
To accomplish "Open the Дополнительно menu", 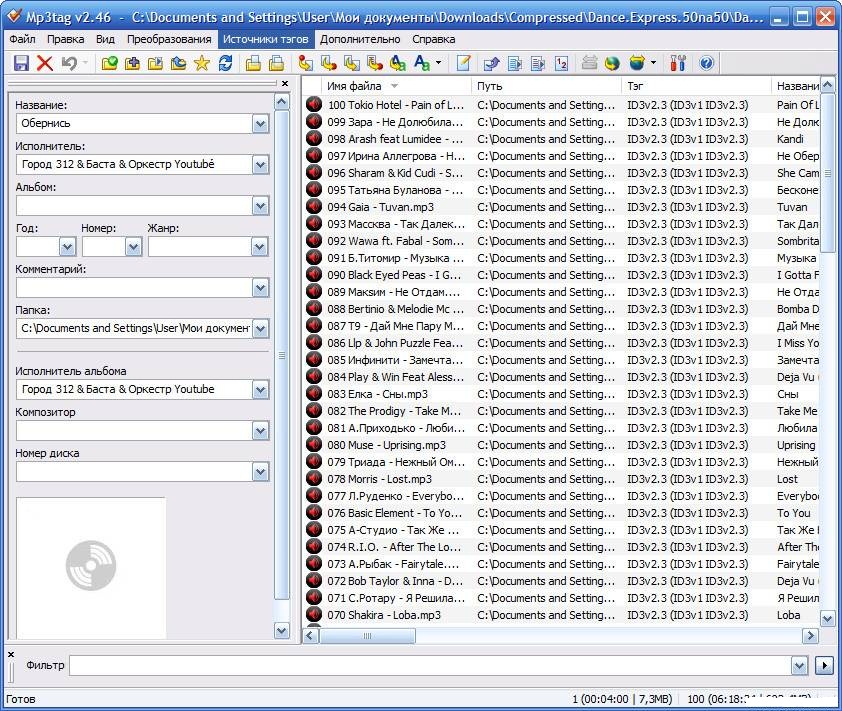I will click(x=360, y=39).
